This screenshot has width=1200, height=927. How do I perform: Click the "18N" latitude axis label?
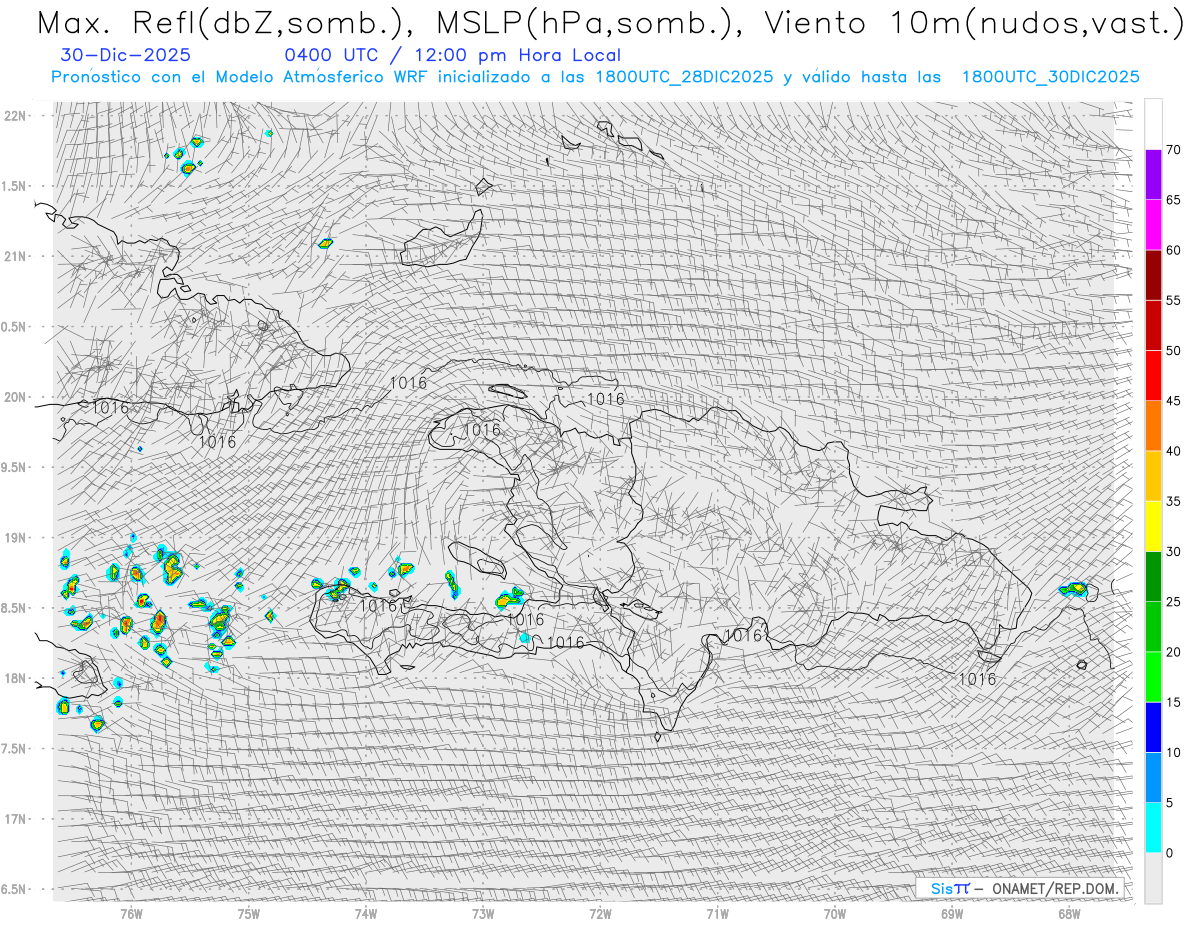(x=14, y=678)
